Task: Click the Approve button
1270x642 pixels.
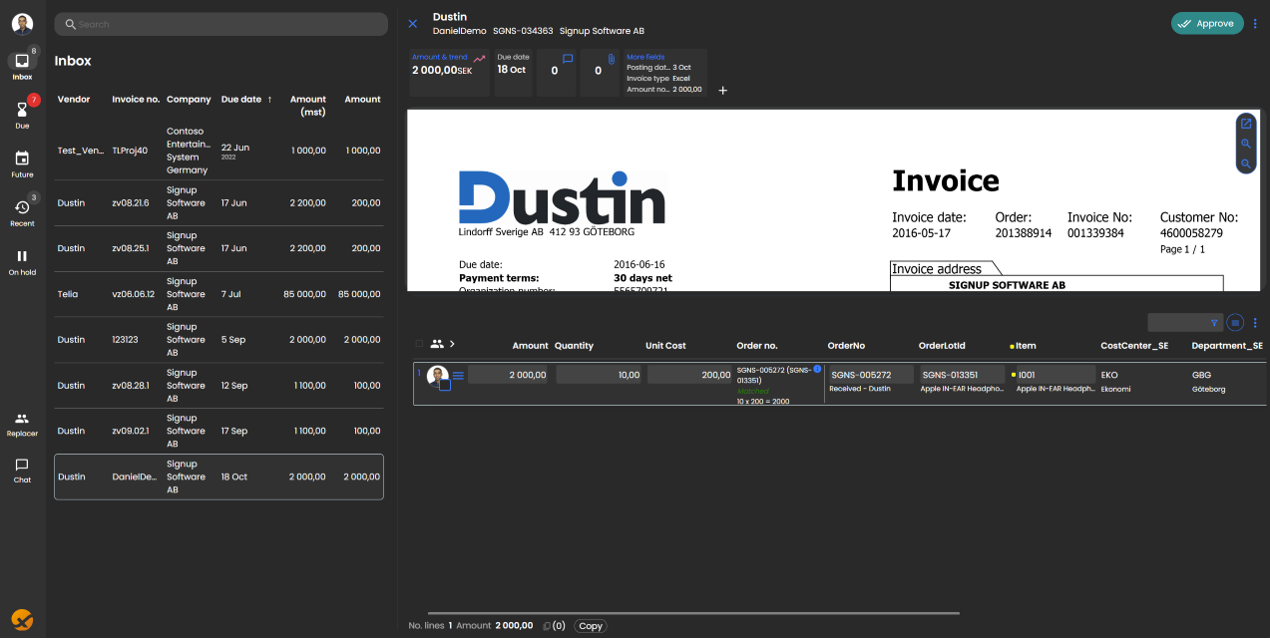Action: pos(1207,24)
